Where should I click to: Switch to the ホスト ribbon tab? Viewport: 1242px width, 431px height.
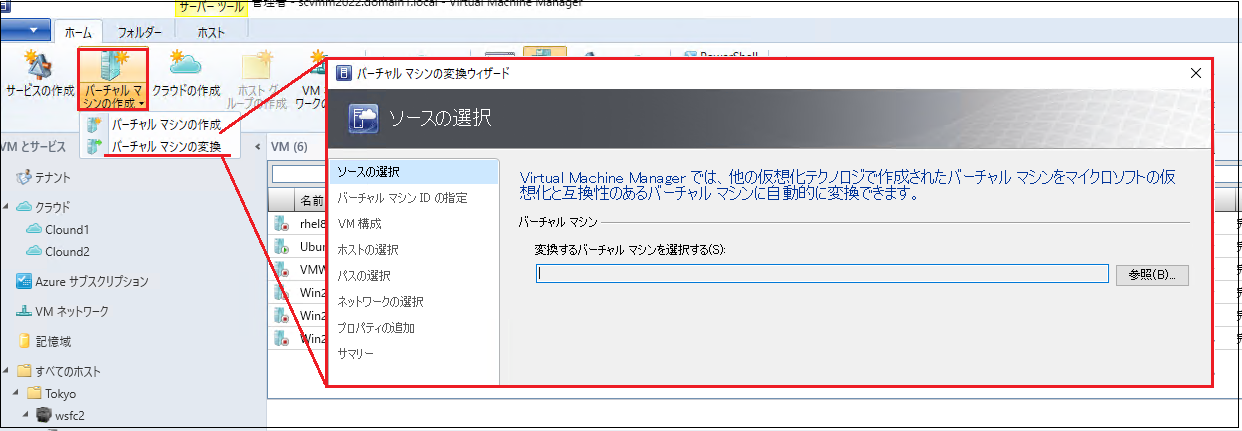coord(211,32)
